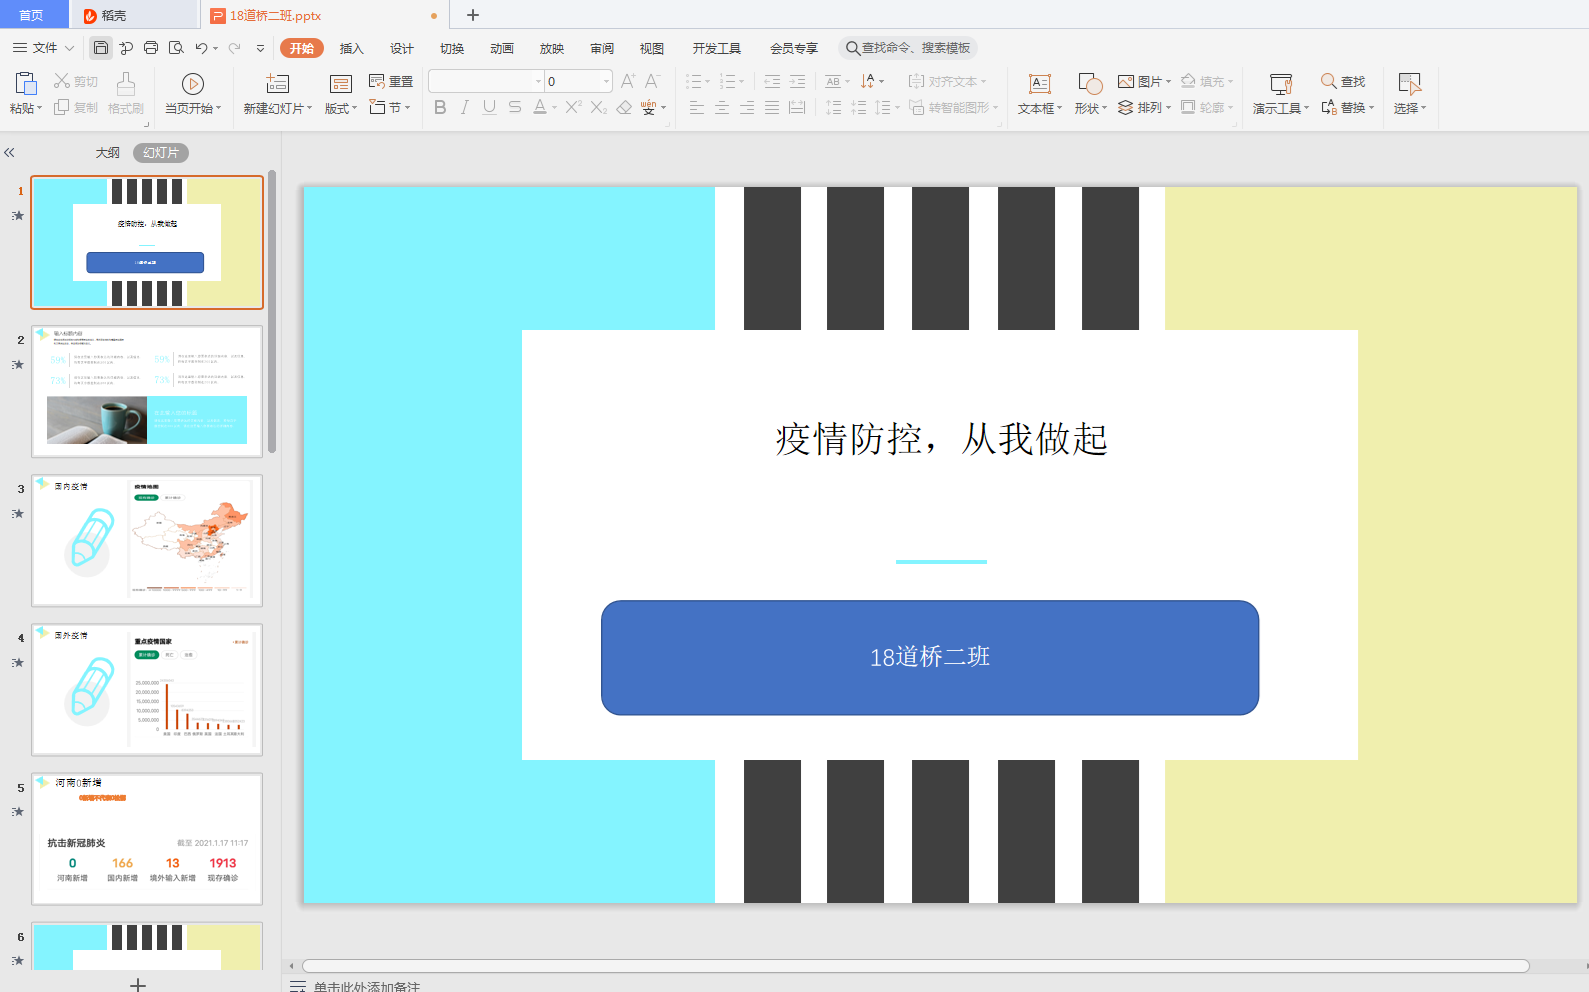Image resolution: width=1589 pixels, height=992 pixels.
Task: Open the font size dropdown
Action: [x=606, y=81]
